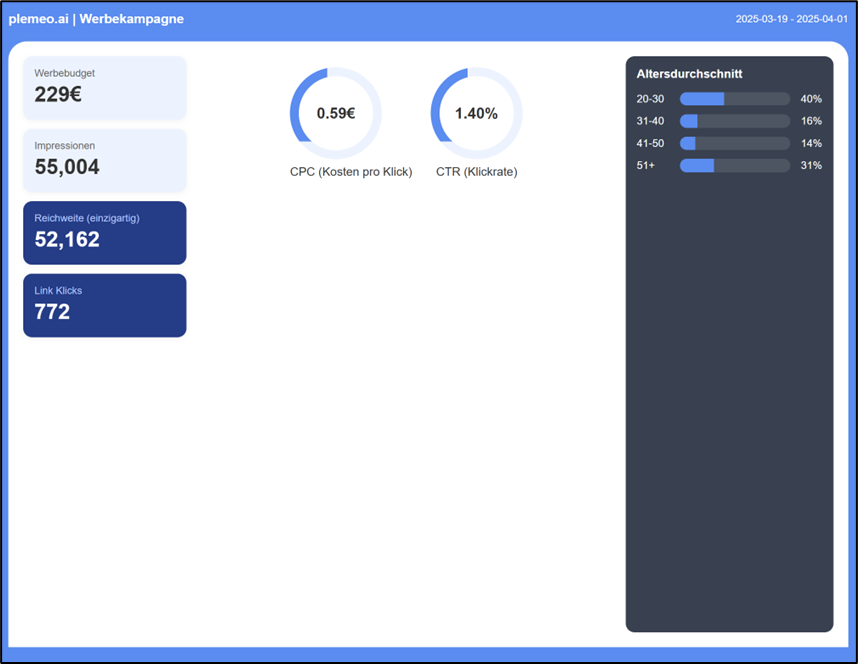Click the 41-50 age progress bar
The image size is (858, 664).
pos(733,143)
